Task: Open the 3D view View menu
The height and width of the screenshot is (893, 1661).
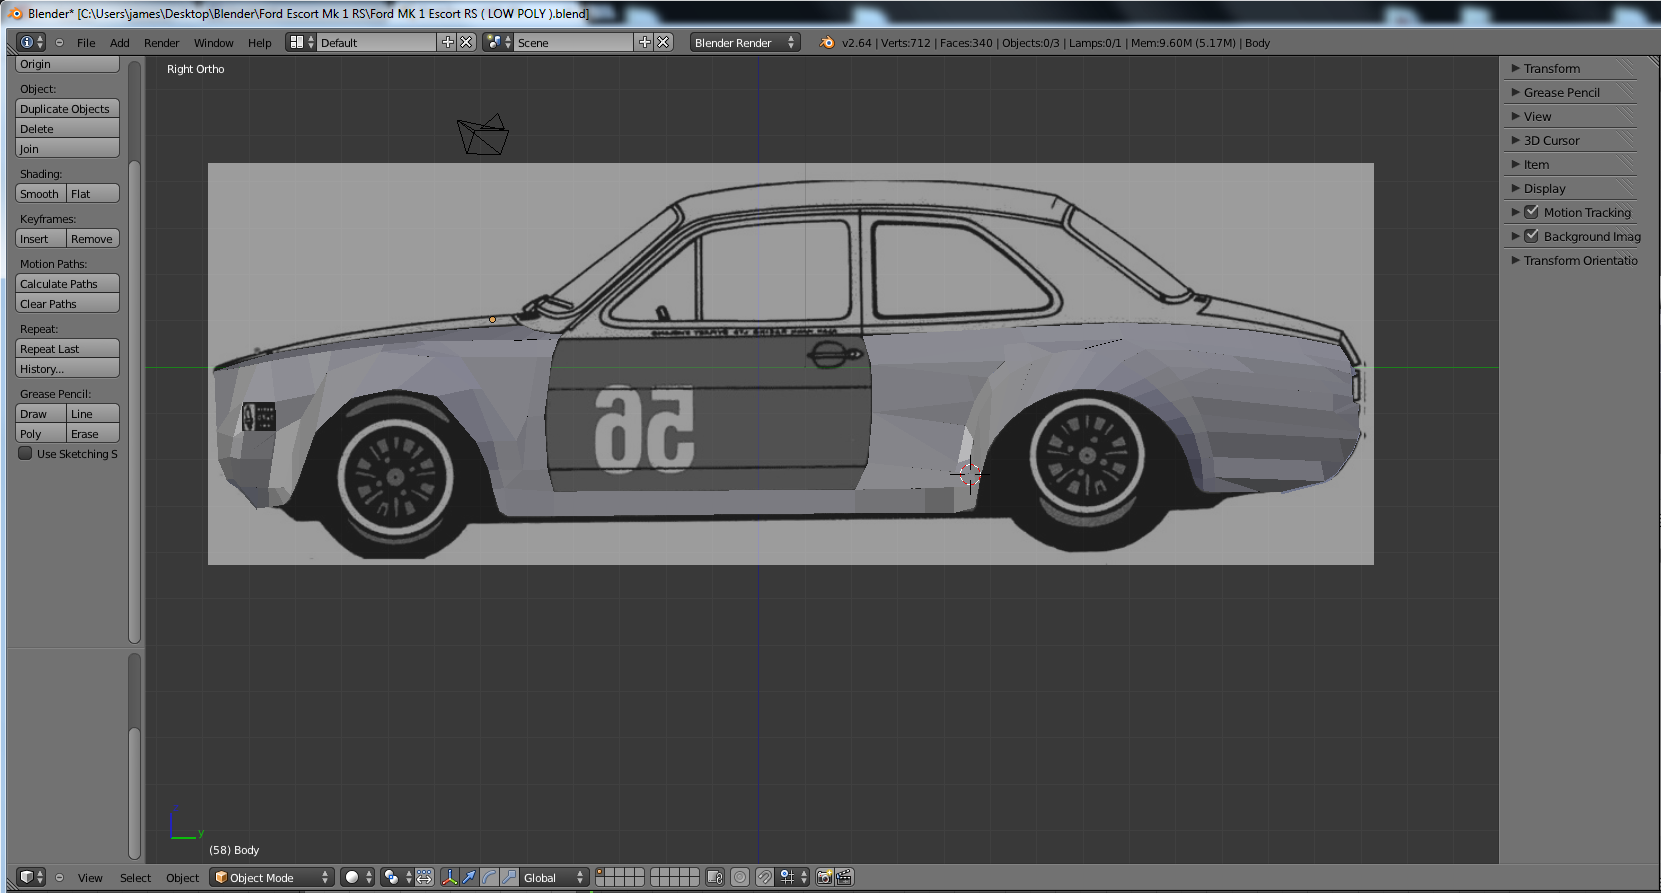Action: click(x=90, y=877)
